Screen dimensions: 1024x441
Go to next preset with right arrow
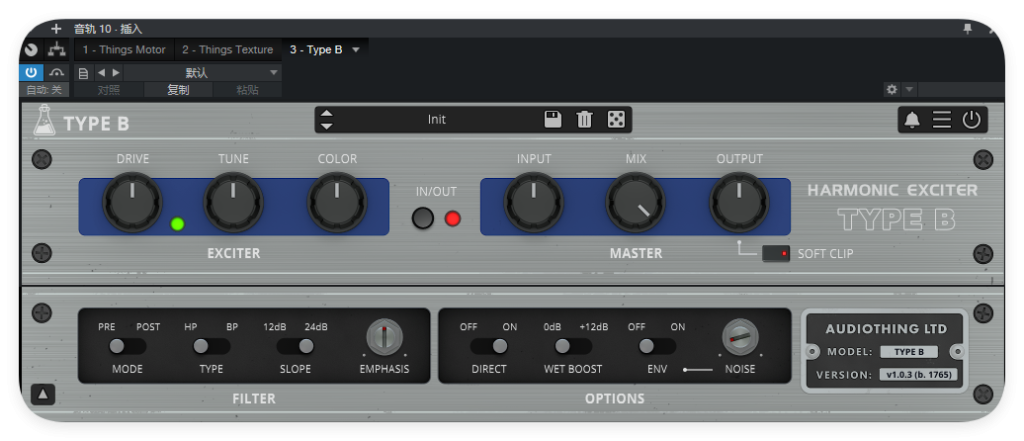(x=116, y=73)
